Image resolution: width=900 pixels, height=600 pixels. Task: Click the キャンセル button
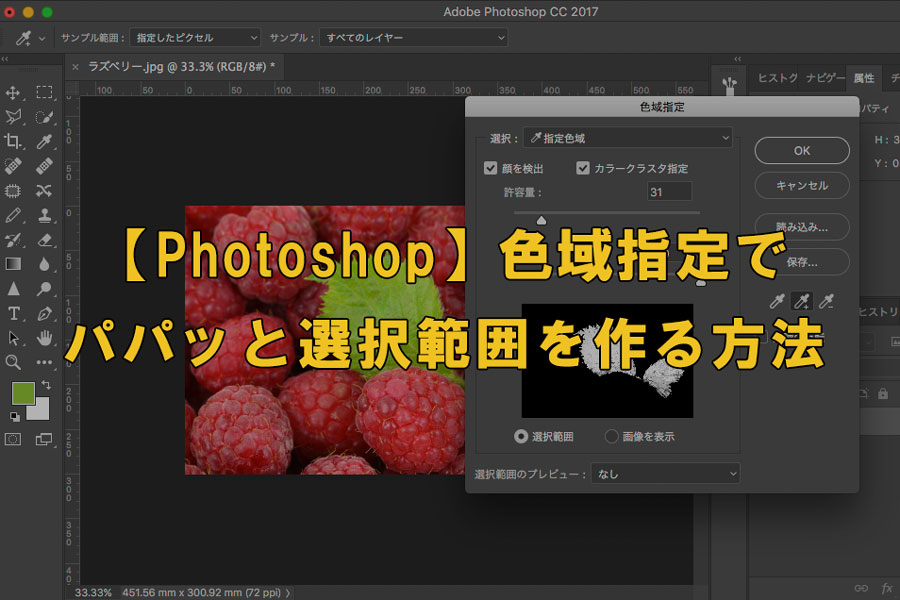tap(802, 185)
